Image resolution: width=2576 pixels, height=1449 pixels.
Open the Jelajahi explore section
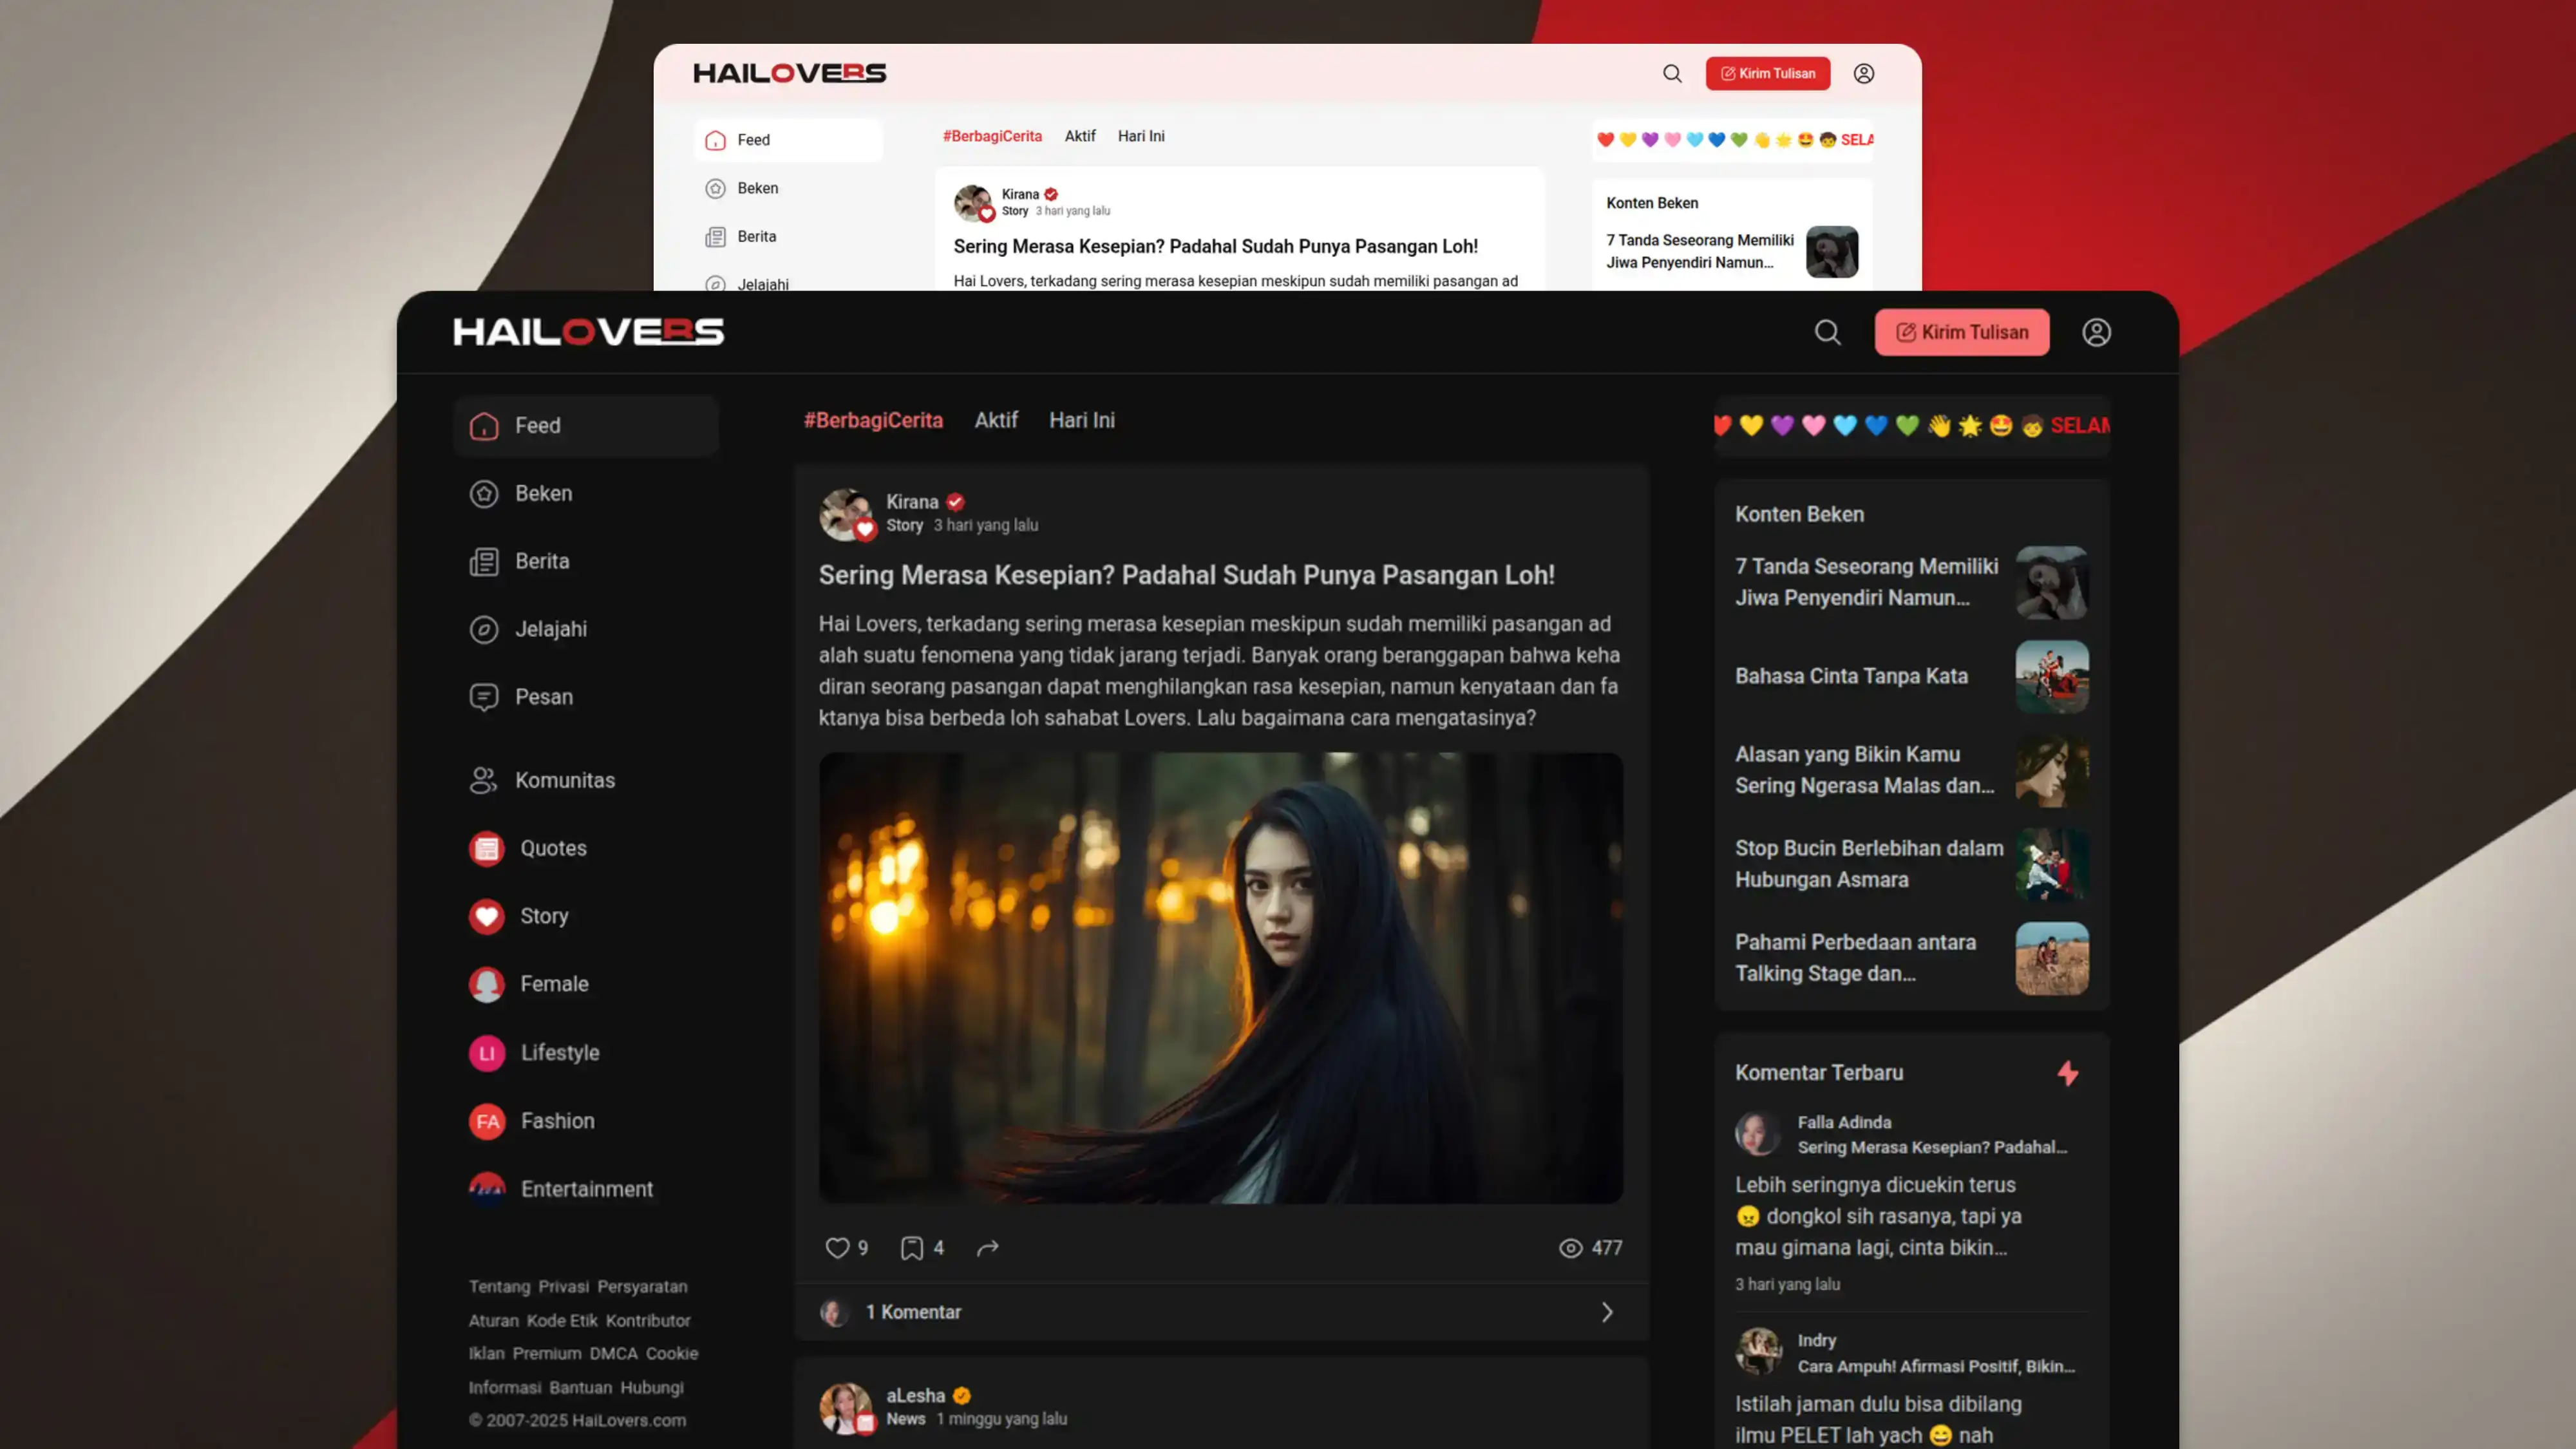(551, 629)
